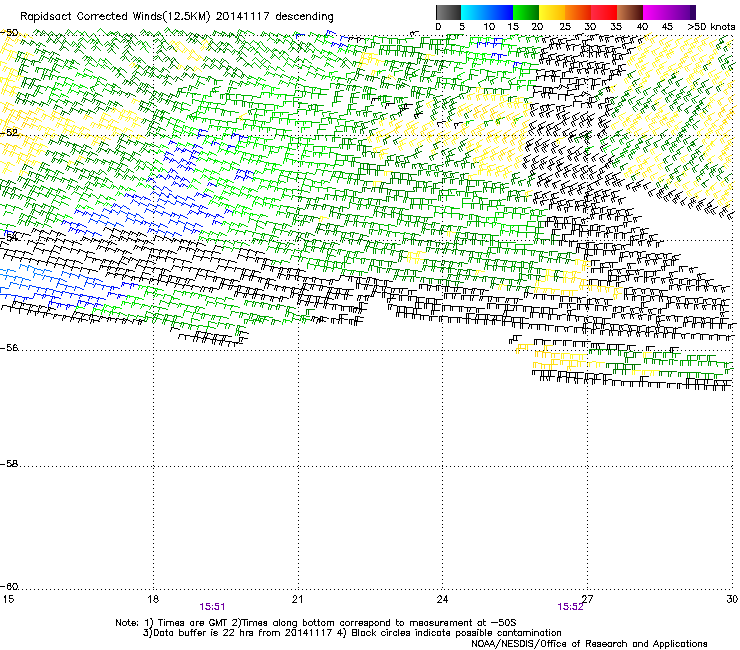Select the cyan-blue 5-15 knots legend band
This screenshot has height=650, width=740.
tap(487, 12)
